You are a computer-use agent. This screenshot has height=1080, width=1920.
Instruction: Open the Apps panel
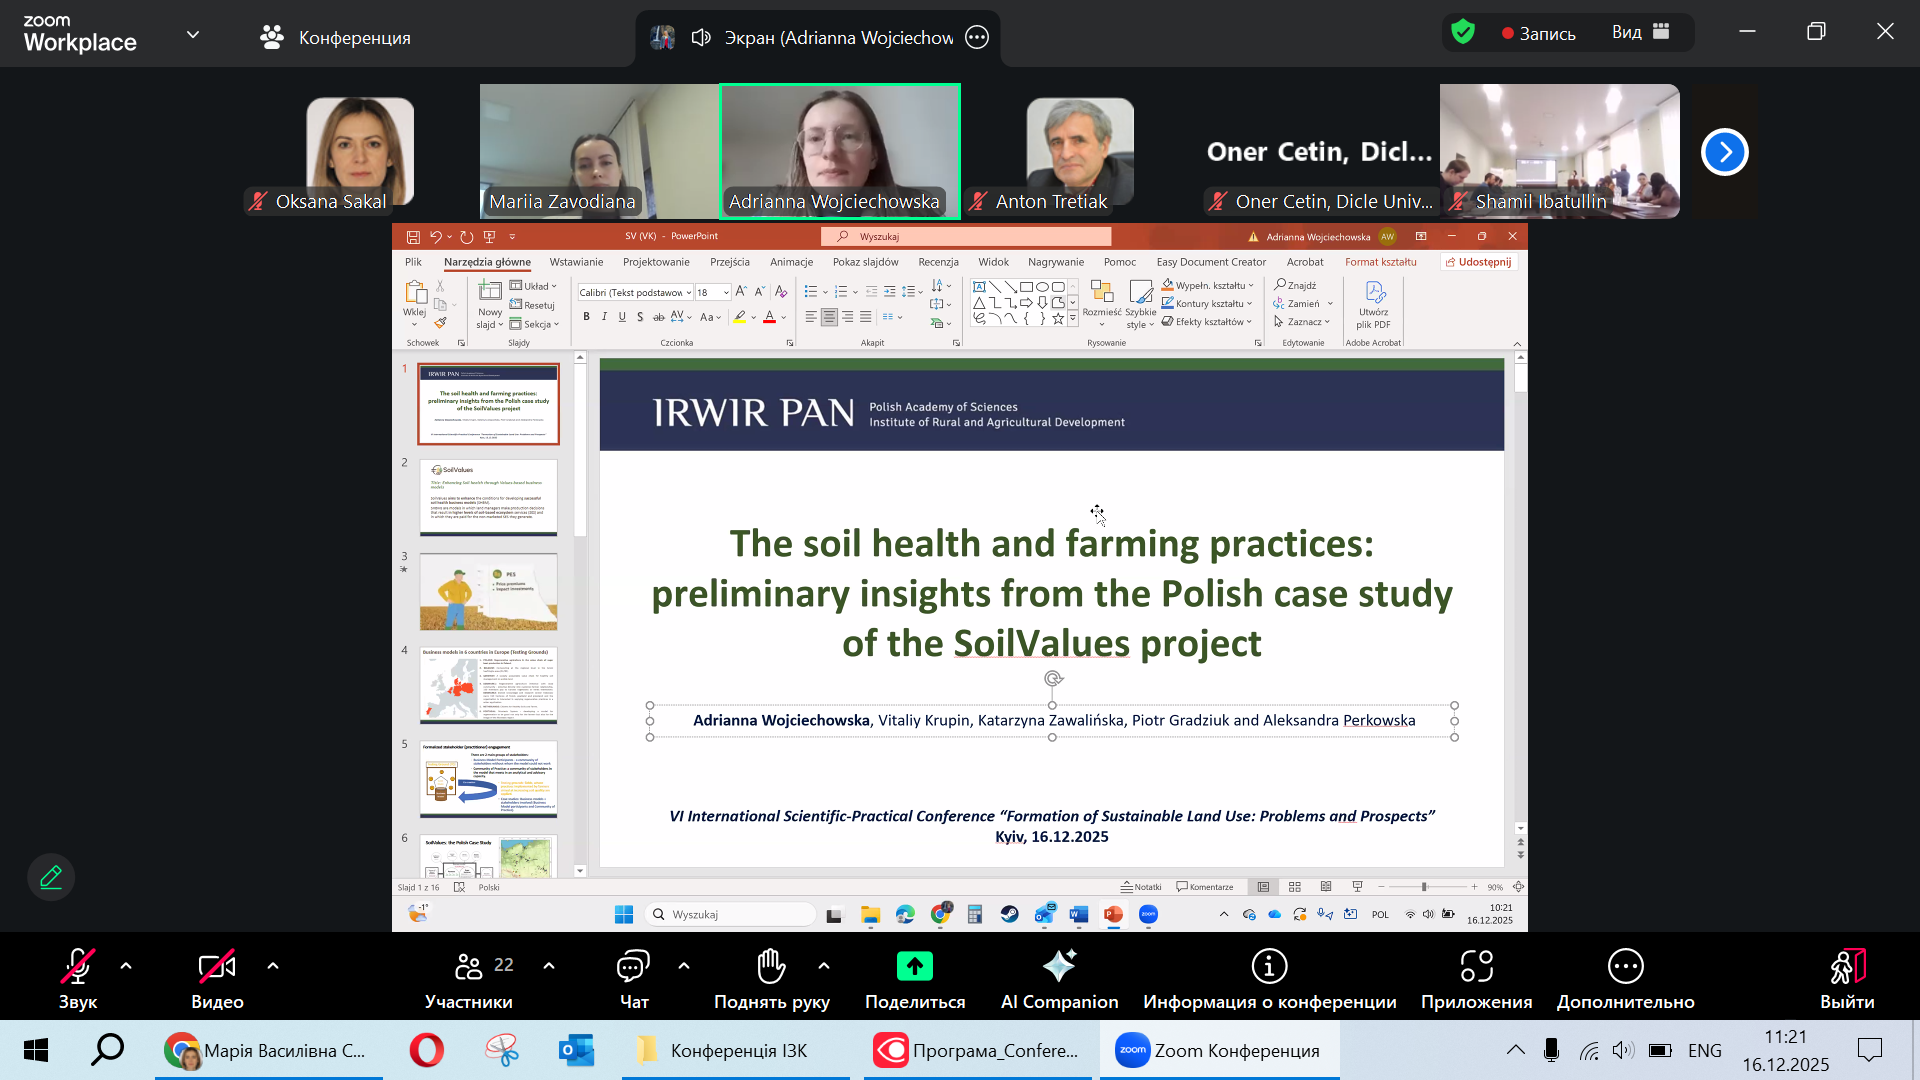click(1476, 967)
